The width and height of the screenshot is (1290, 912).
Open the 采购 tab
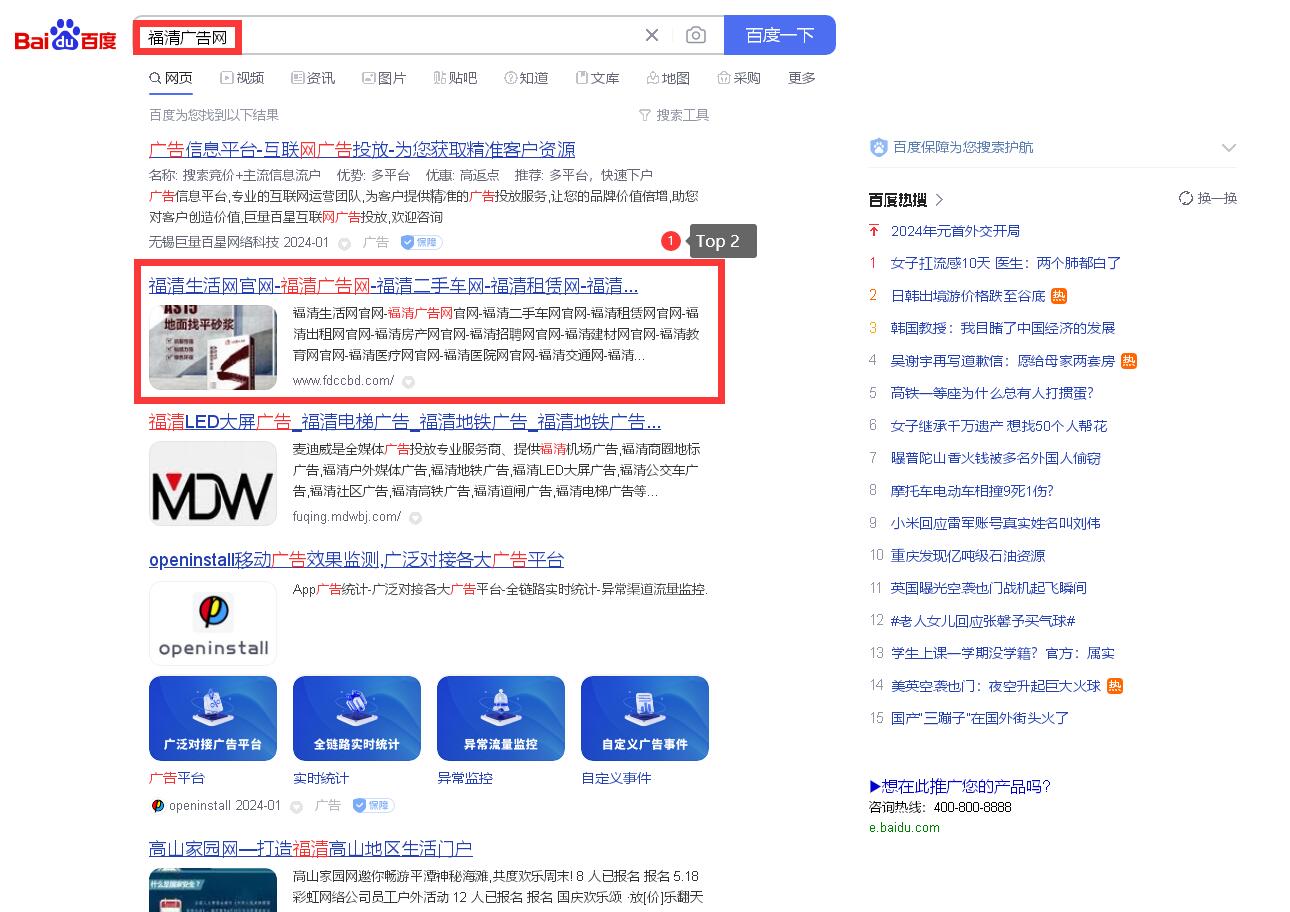pyautogui.click(x=739, y=78)
